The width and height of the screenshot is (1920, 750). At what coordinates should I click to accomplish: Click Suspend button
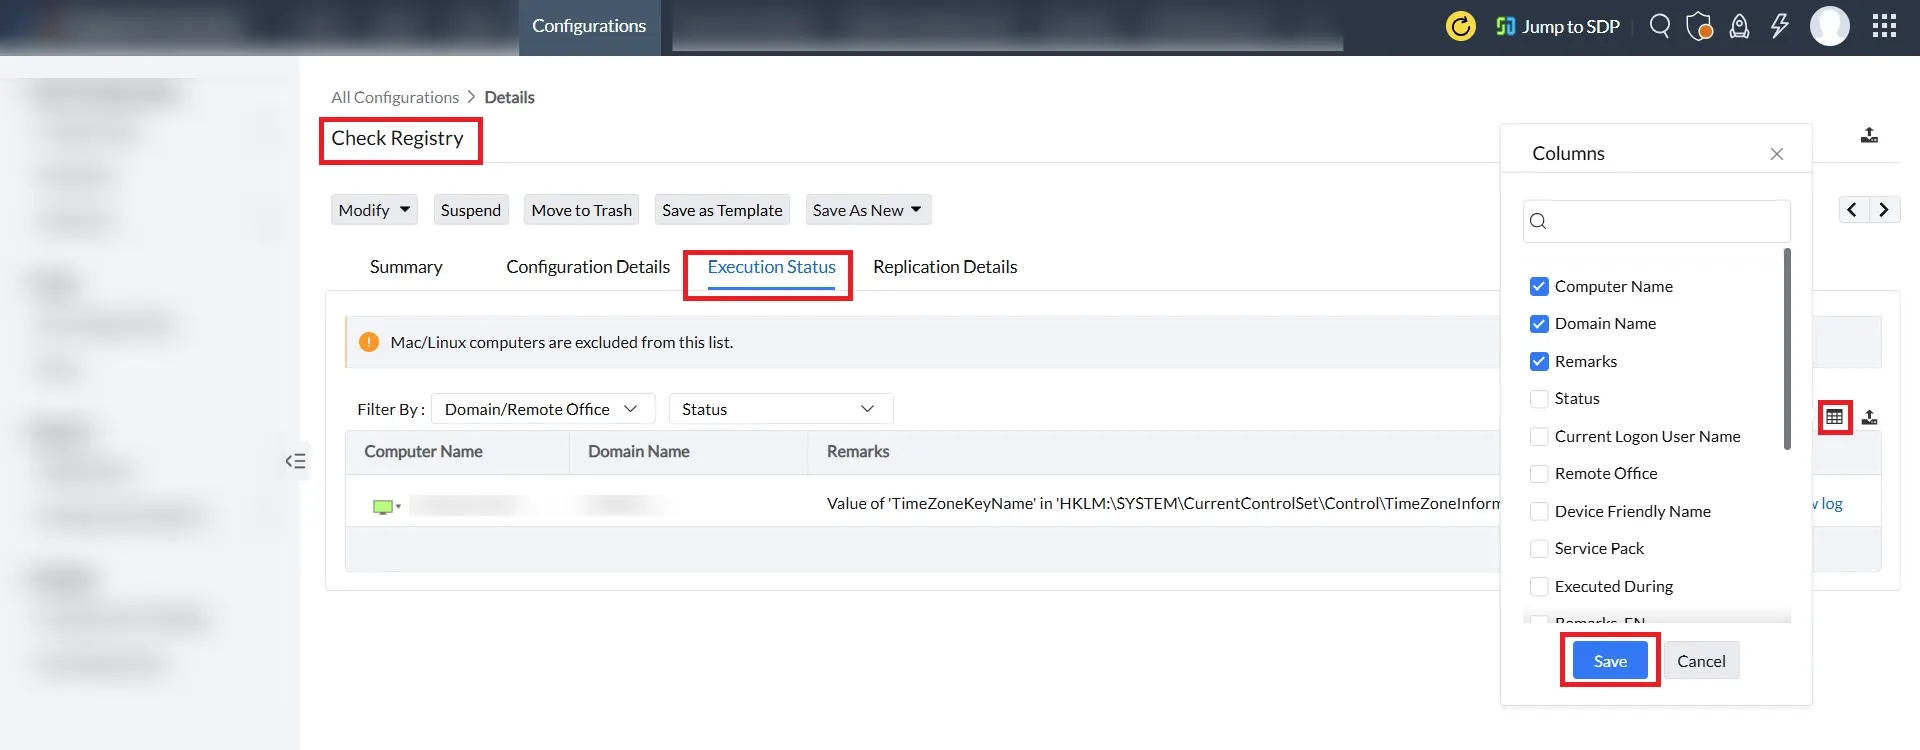point(471,210)
